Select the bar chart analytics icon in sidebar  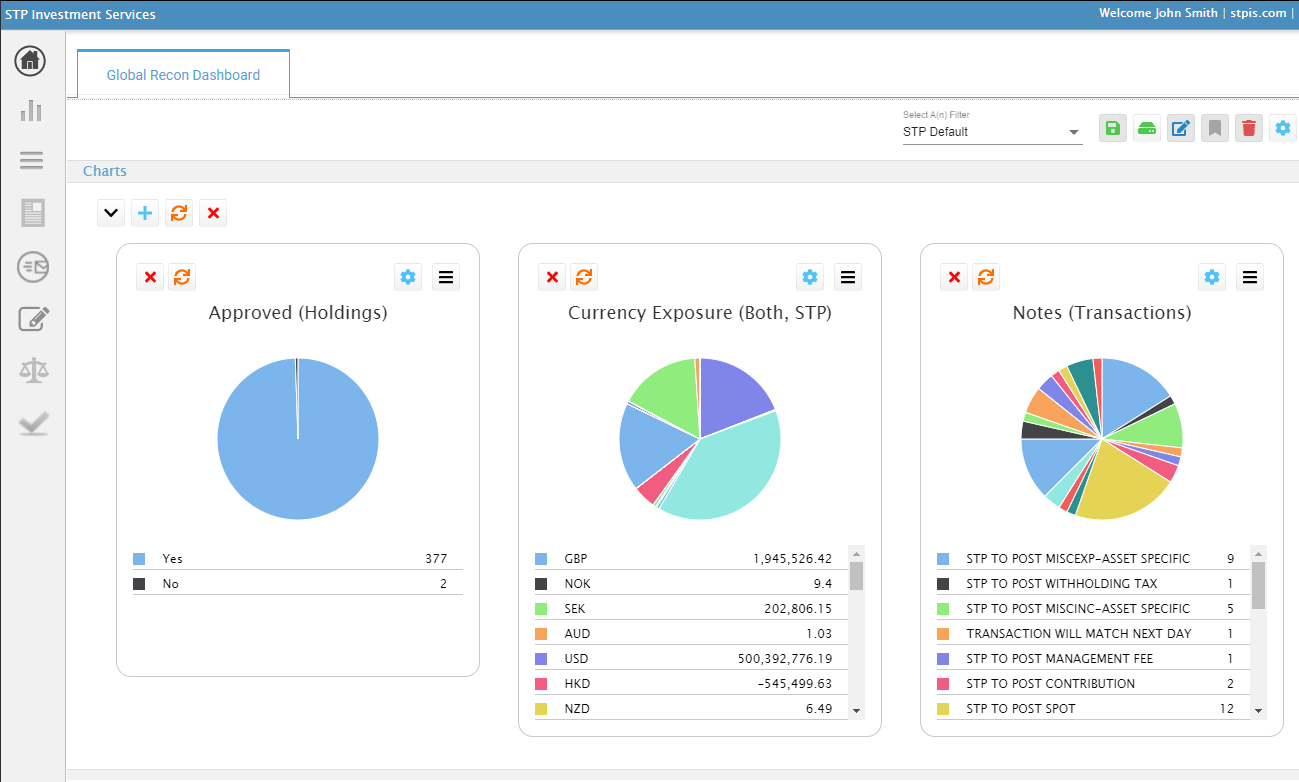click(30, 111)
